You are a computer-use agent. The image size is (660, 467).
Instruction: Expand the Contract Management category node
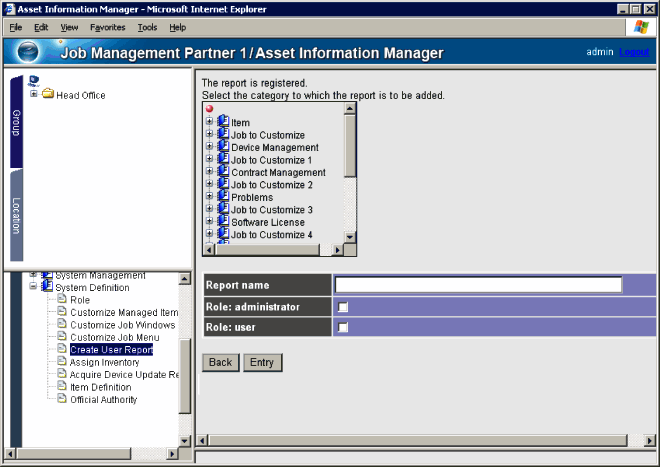coord(209,171)
